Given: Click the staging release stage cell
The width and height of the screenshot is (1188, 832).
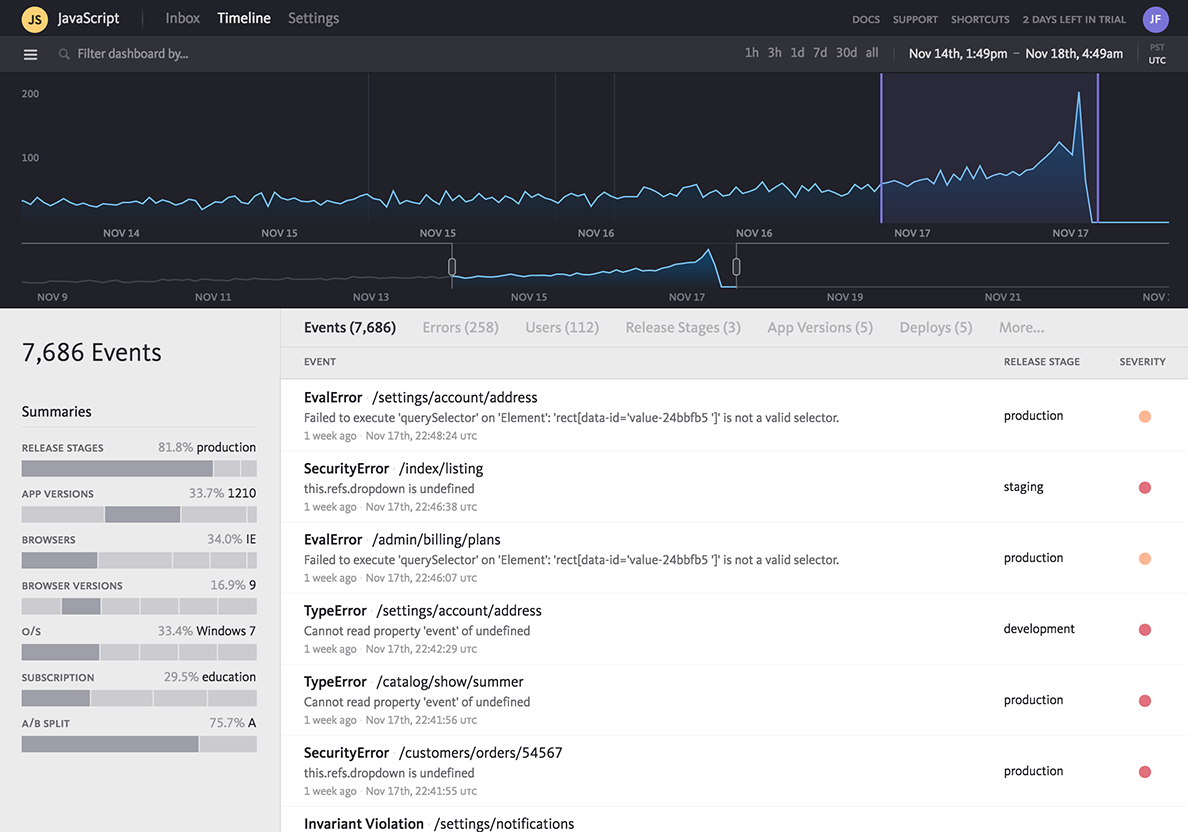Looking at the screenshot, I should (1024, 487).
